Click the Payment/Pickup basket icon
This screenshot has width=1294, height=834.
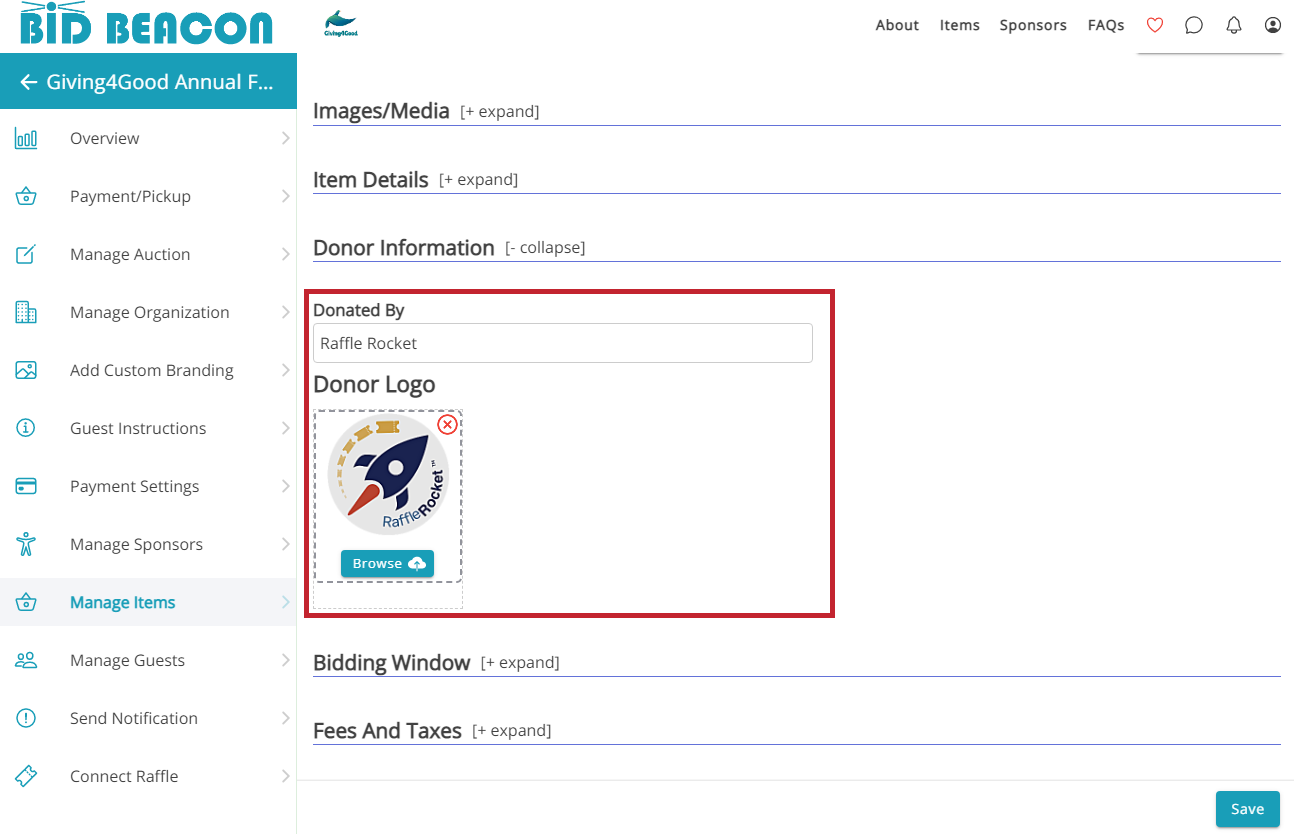(x=26, y=197)
